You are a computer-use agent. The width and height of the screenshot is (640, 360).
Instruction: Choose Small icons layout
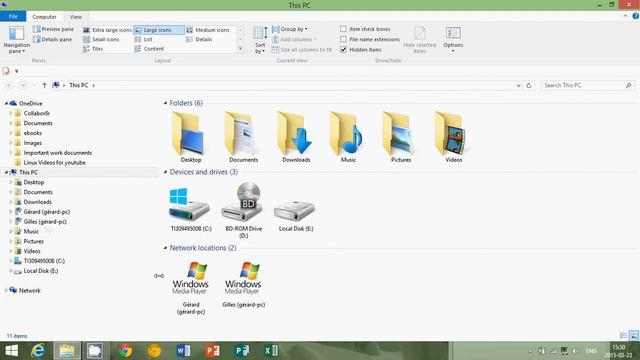[x=101, y=39]
